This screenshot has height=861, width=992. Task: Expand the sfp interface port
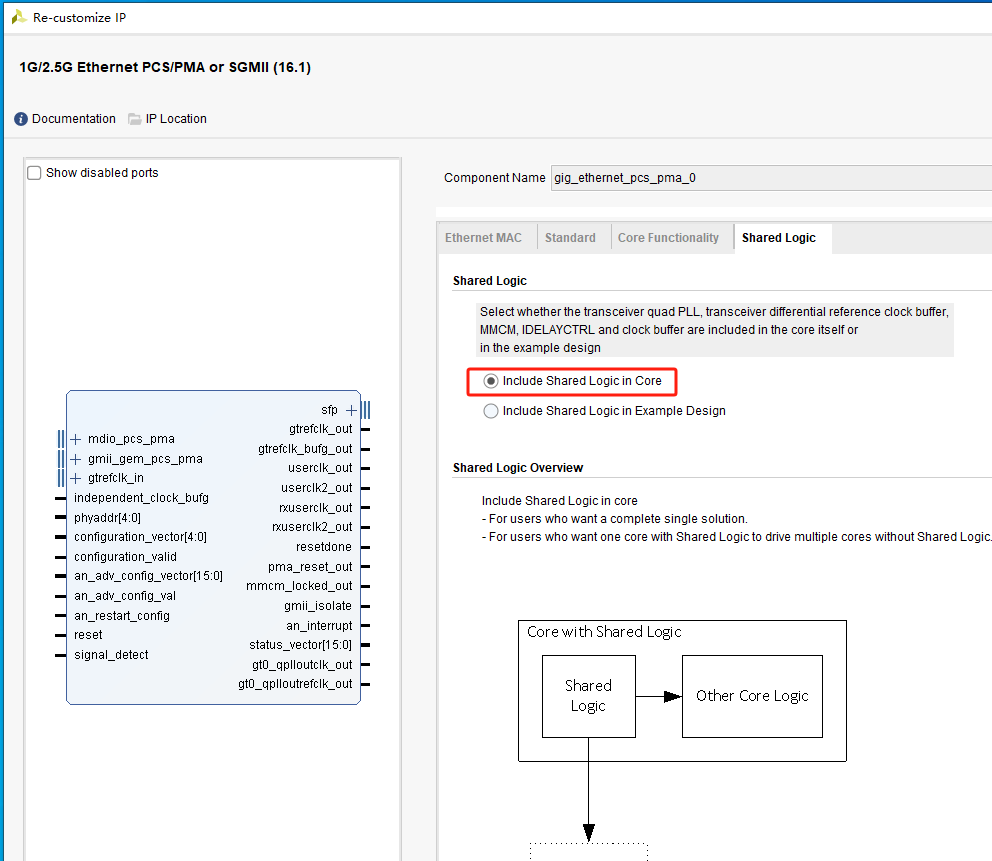(351, 410)
